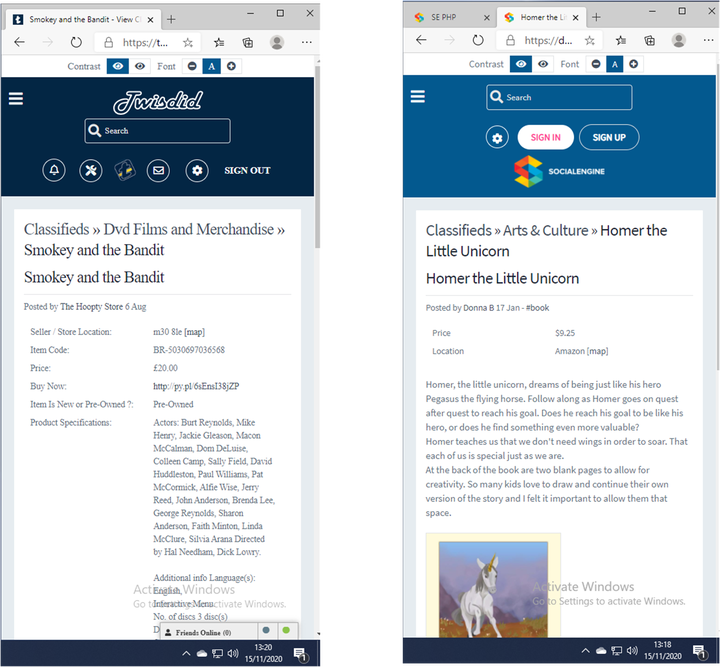Decrease font size in Twisdid window

coord(192,66)
